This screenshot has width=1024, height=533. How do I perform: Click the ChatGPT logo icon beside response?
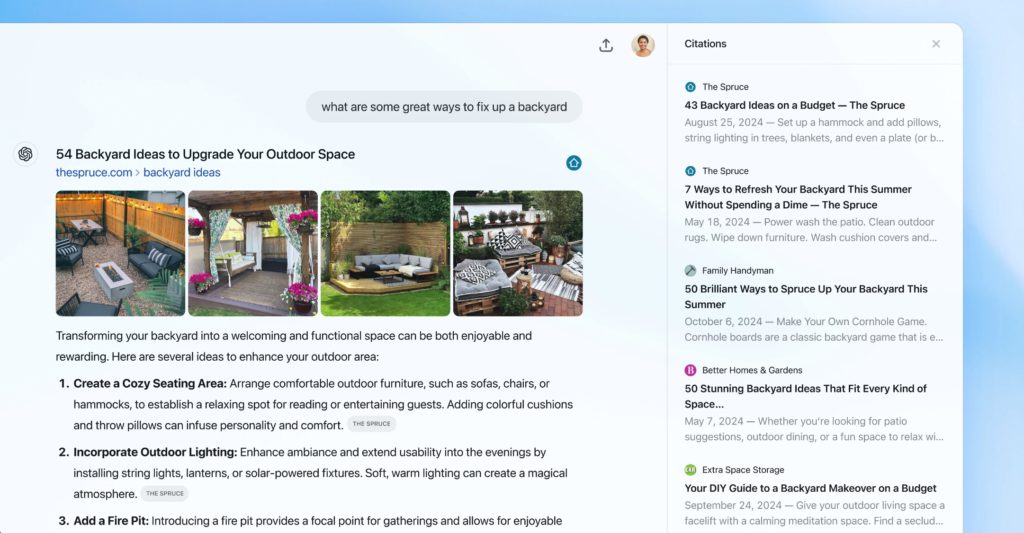[25, 154]
